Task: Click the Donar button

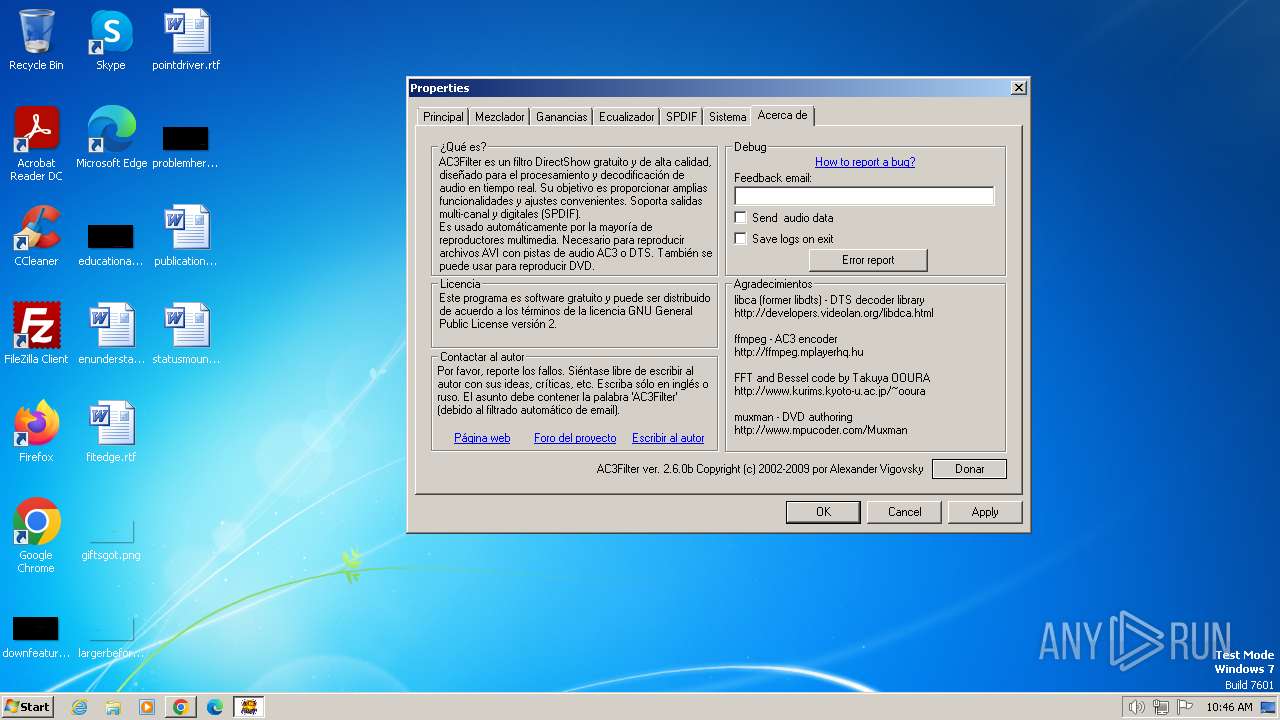Action: point(969,469)
